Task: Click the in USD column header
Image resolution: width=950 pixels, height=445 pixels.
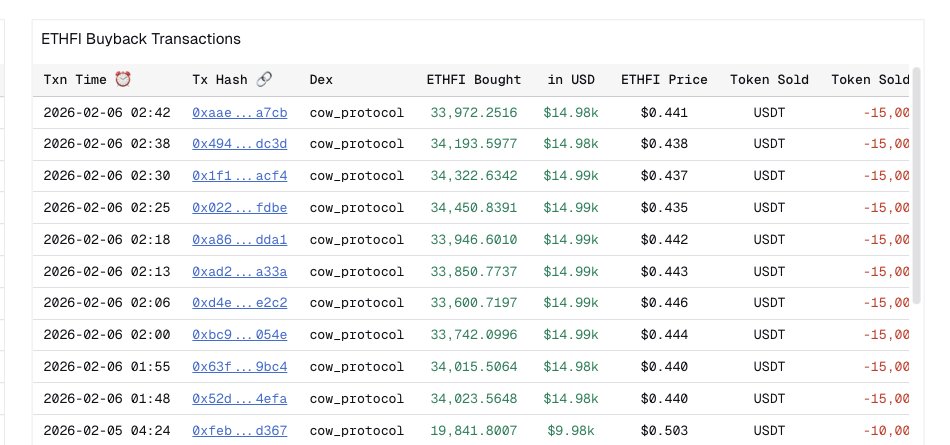Action: click(x=571, y=79)
